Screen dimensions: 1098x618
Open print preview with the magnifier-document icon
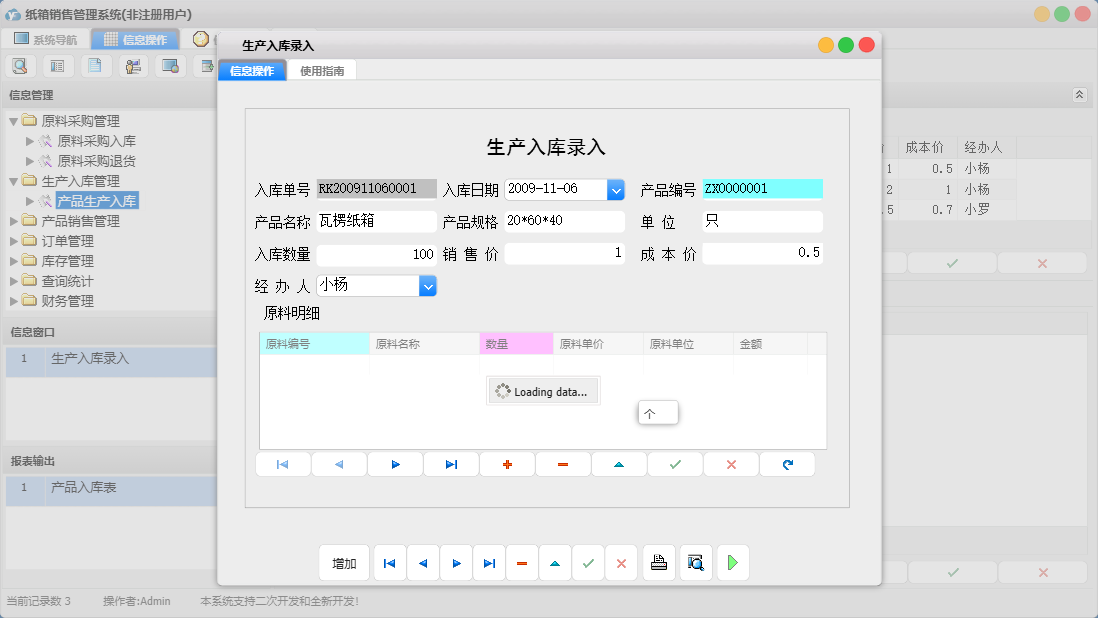click(696, 562)
